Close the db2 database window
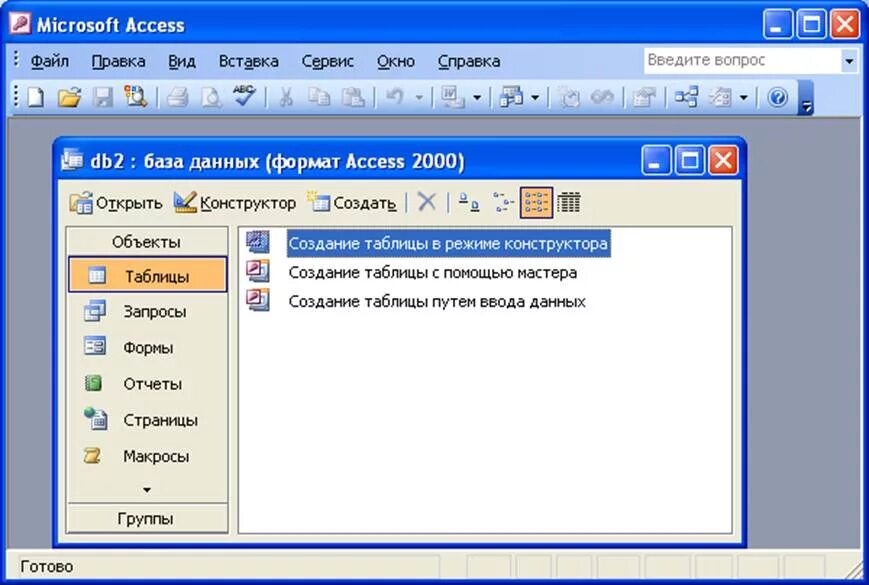The image size is (869, 585). [723, 161]
